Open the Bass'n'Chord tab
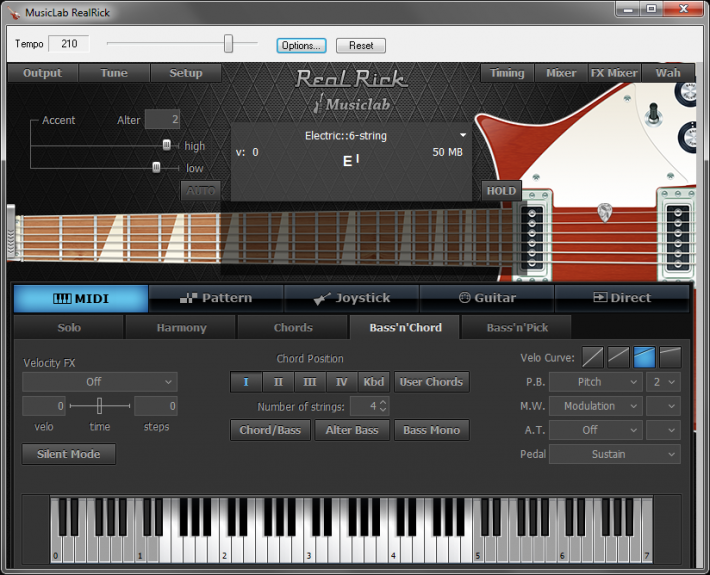 [405, 327]
